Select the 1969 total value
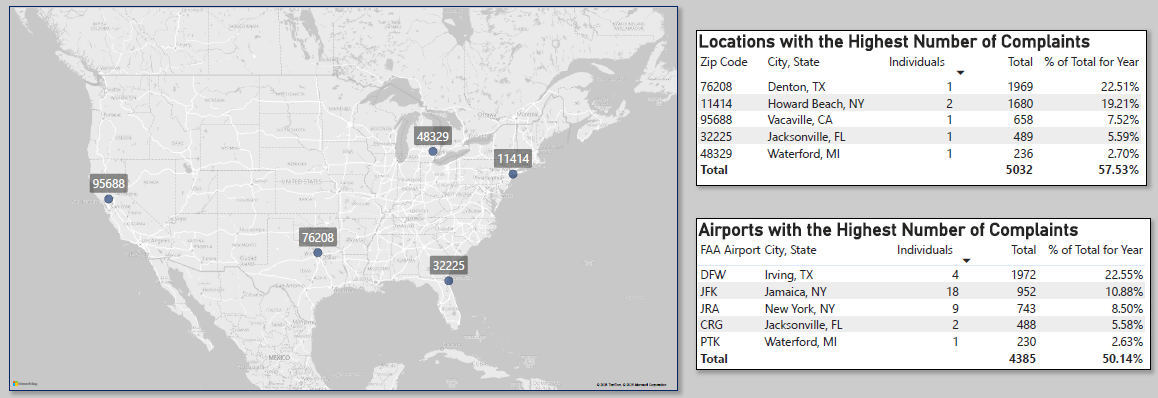Viewport: 1158px width, 398px height. 1020,86
